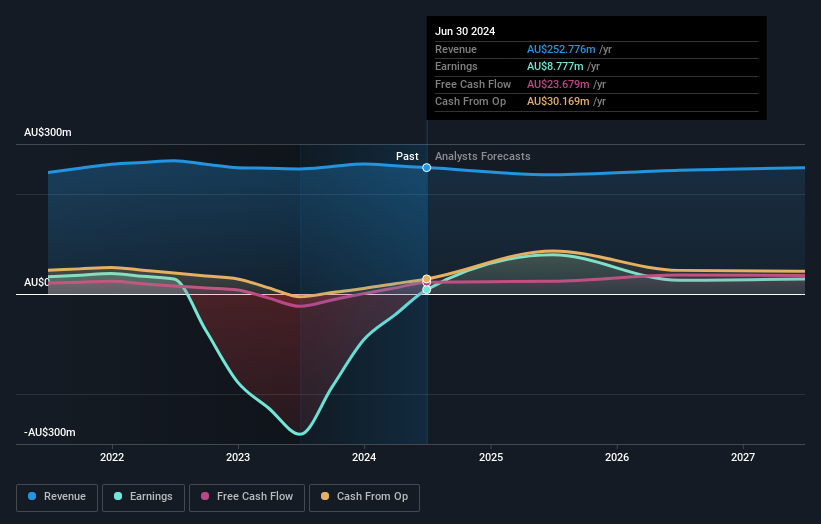
Task: Click the -AU$300m y-axis label
Action: point(50,432)
